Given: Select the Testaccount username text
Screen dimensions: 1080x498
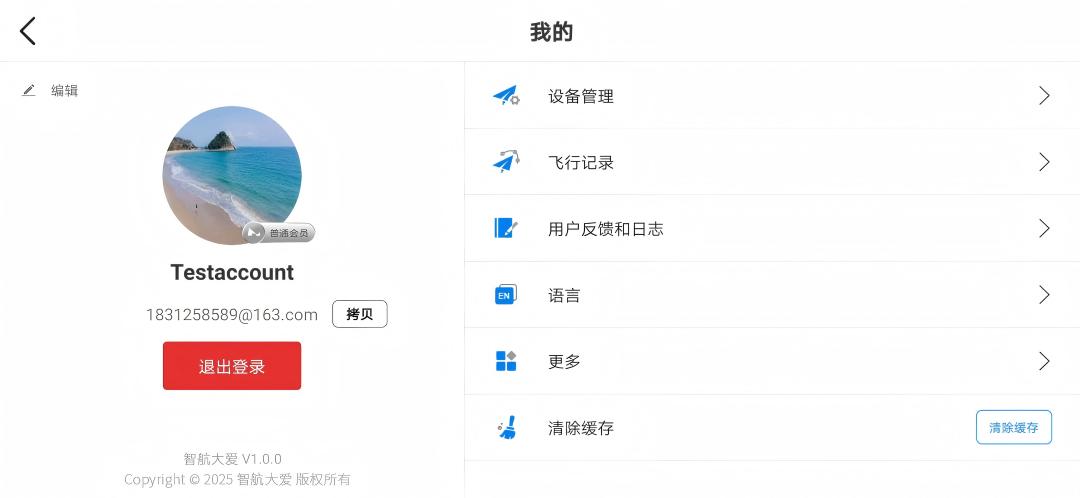Looking at the screenshot, I should point(232,272).
